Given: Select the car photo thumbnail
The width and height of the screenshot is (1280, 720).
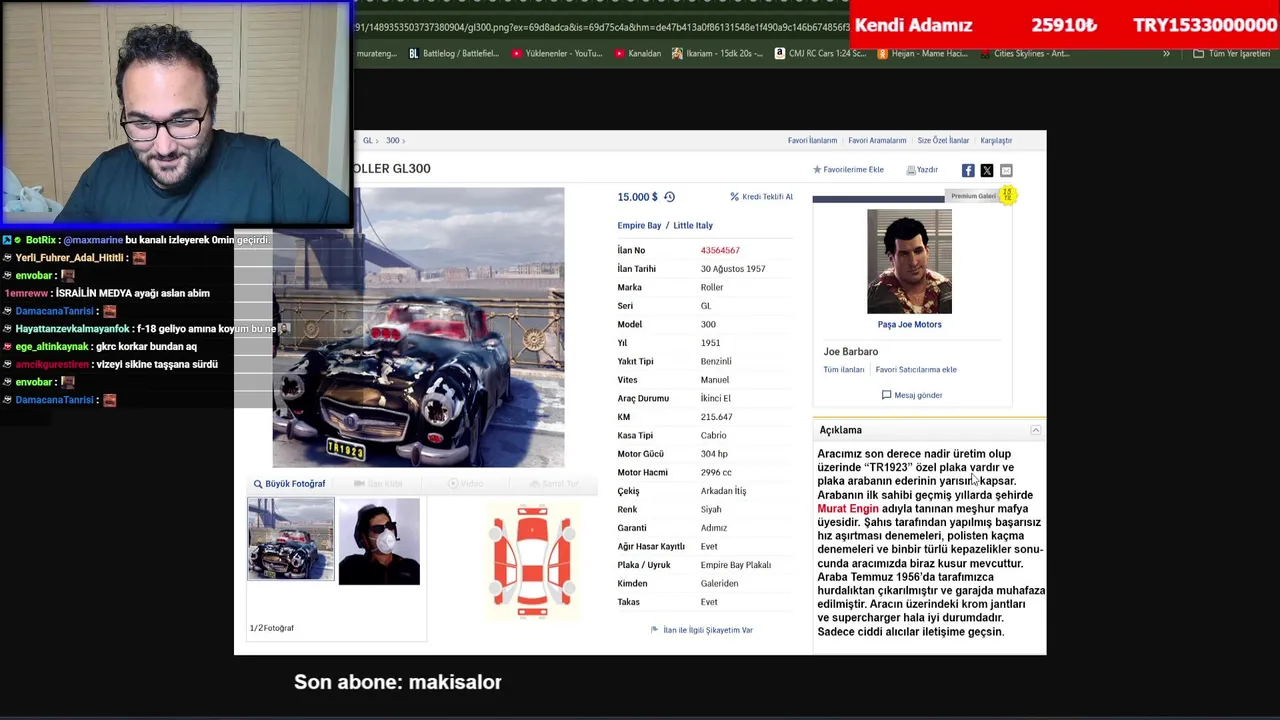Looking at the screenshot, I should [x=291, y=540].
